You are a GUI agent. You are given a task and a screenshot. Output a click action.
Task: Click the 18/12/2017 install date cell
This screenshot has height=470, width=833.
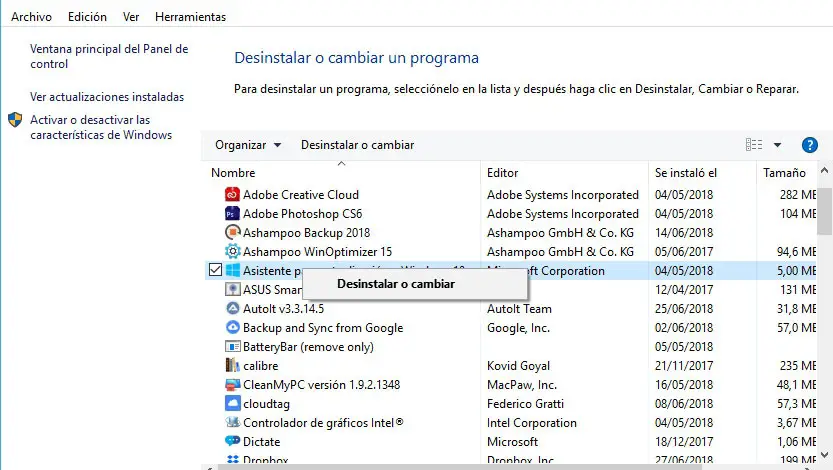(x=684, y=442)
